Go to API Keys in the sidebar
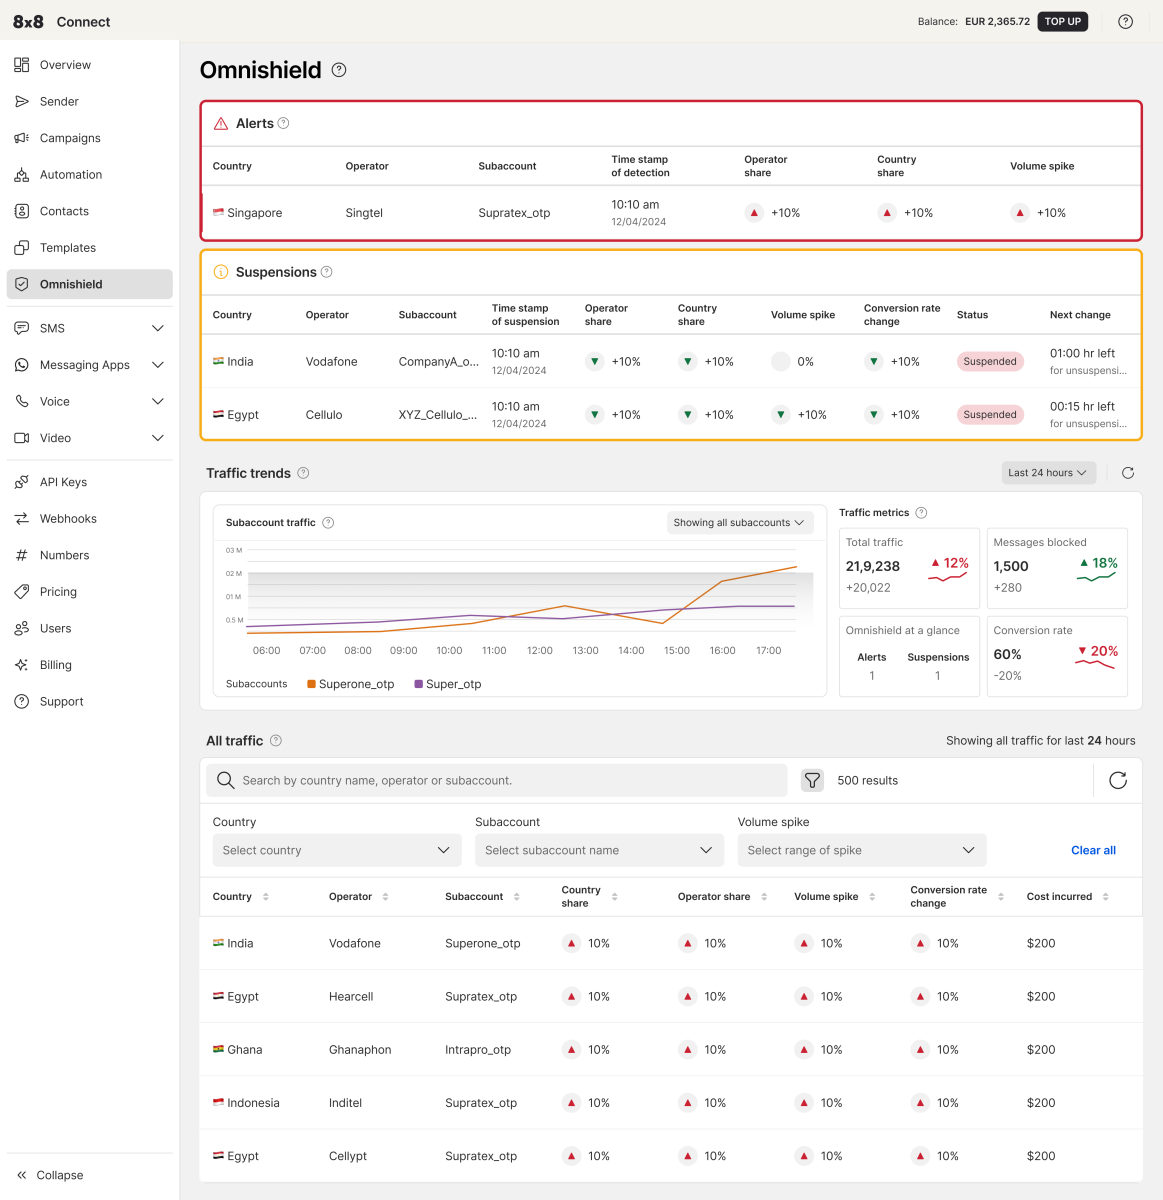 pyautogui.click(x=63, y=482)
